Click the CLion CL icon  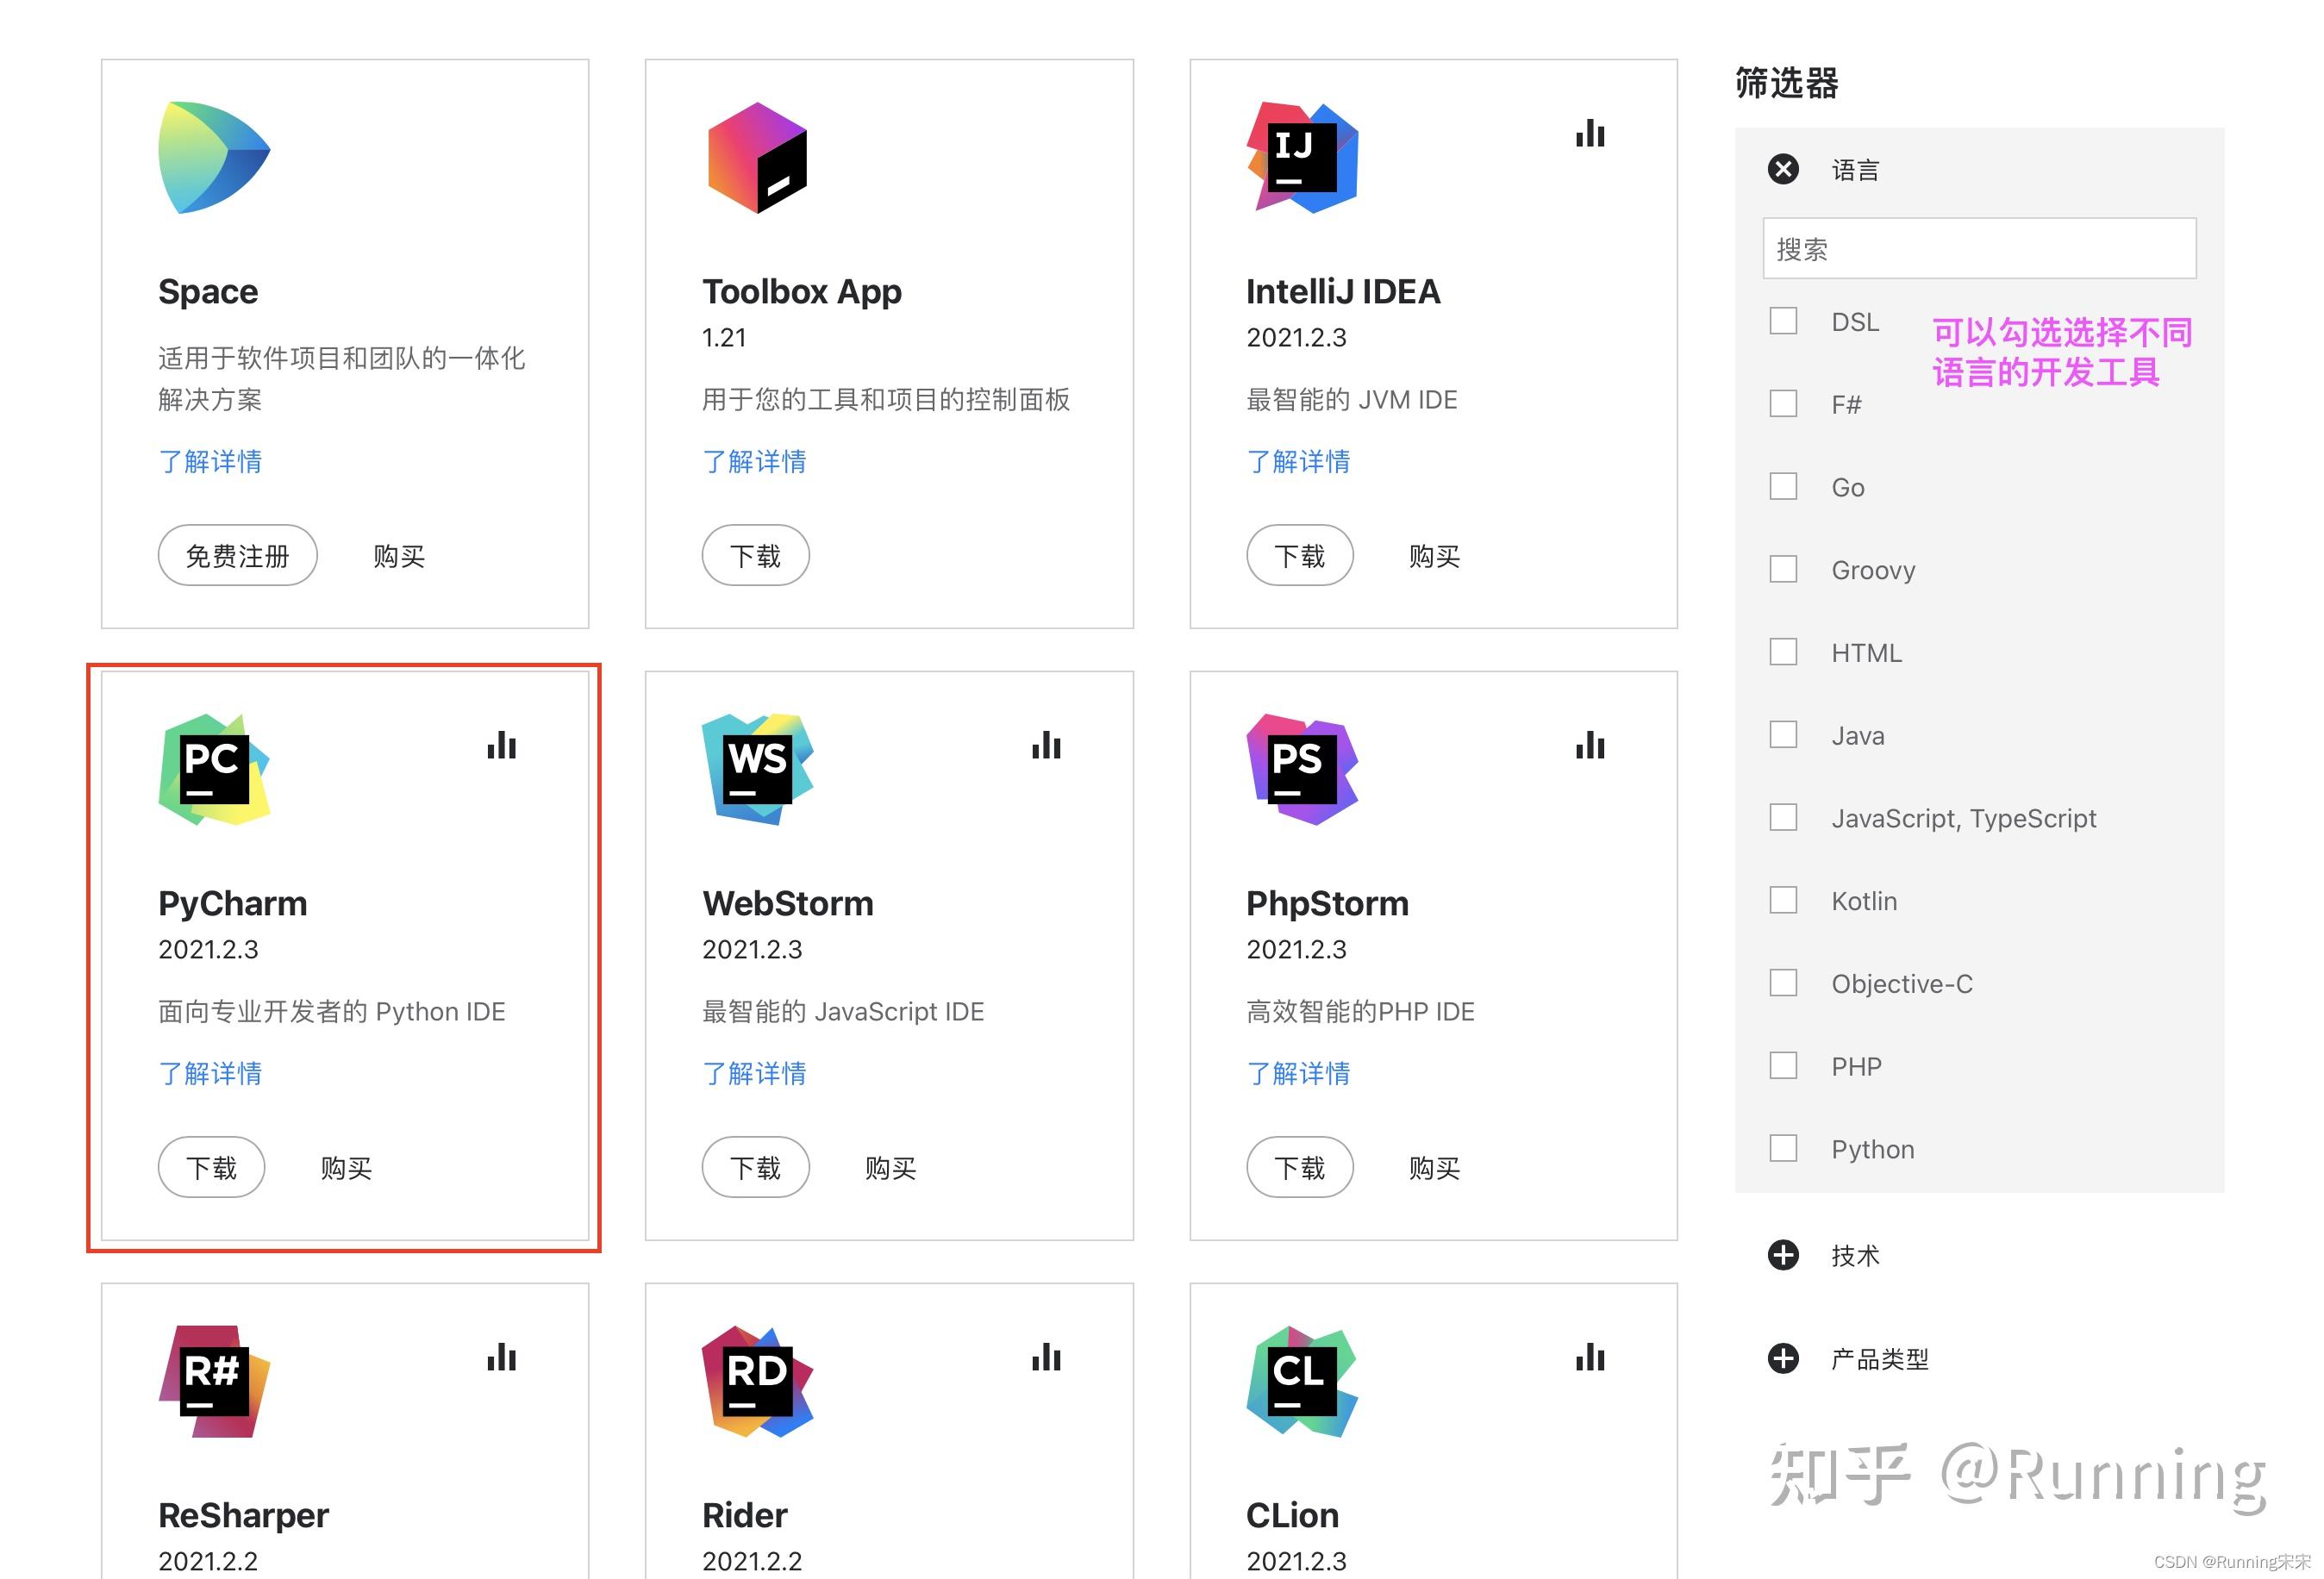coord(1300,1385)
